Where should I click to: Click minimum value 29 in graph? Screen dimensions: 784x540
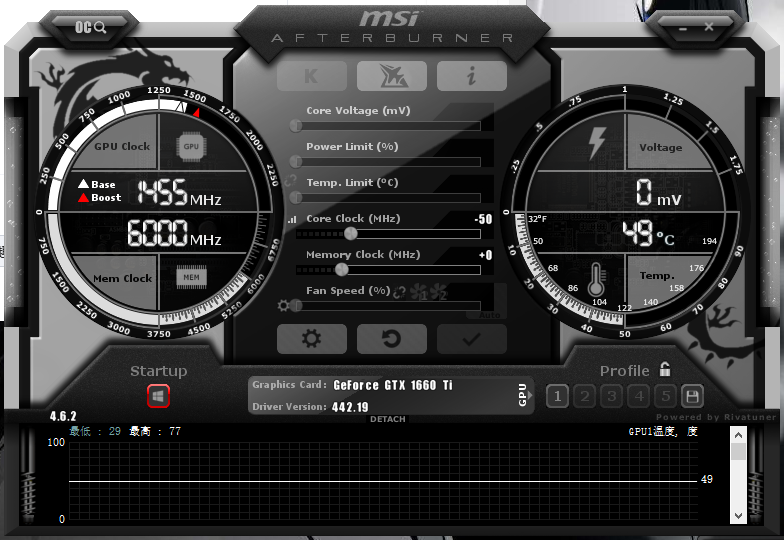pos(114,431)
